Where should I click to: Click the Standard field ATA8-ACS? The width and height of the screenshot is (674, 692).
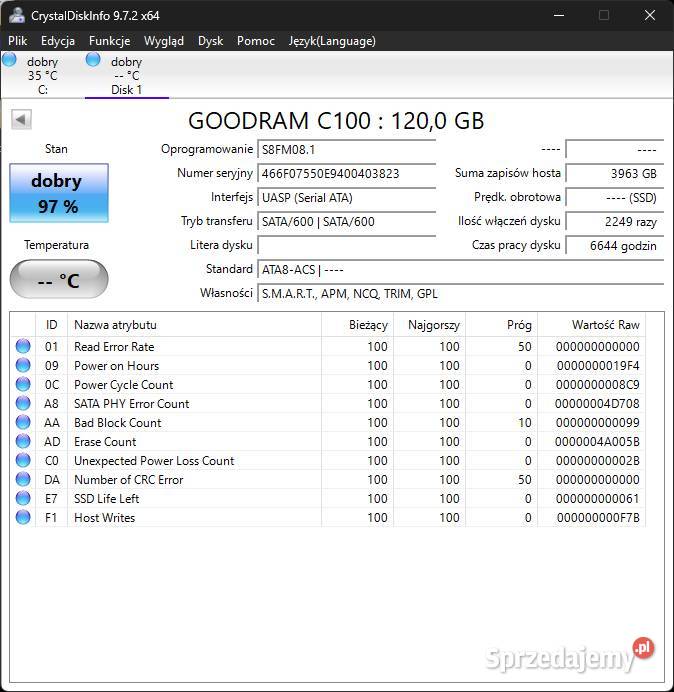460,269
